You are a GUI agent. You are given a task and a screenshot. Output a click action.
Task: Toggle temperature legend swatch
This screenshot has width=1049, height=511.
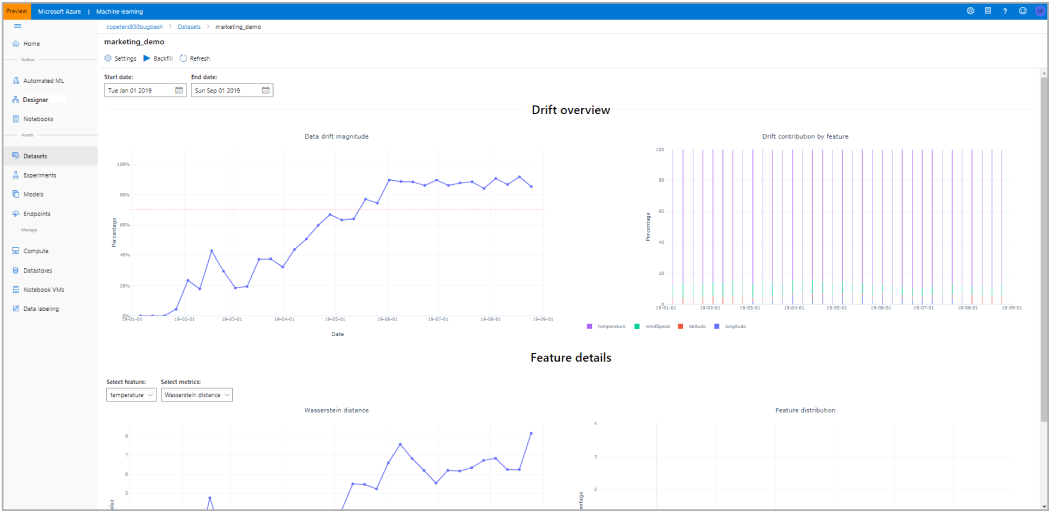(x=589, y=326)
